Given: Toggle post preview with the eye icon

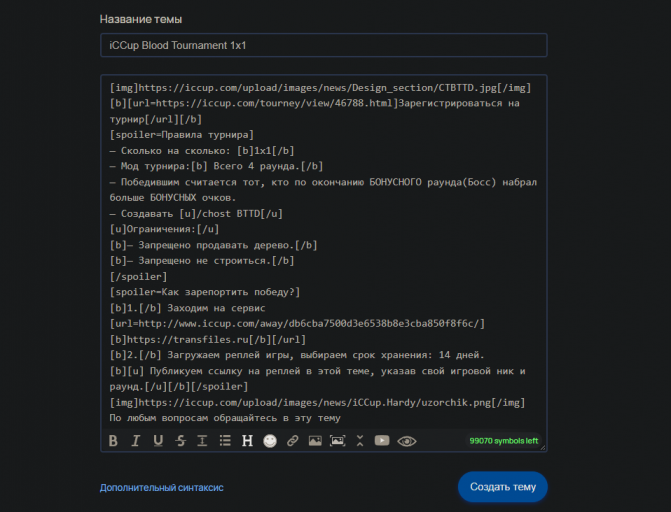Looking at the screenshot, I should [407, 441].
